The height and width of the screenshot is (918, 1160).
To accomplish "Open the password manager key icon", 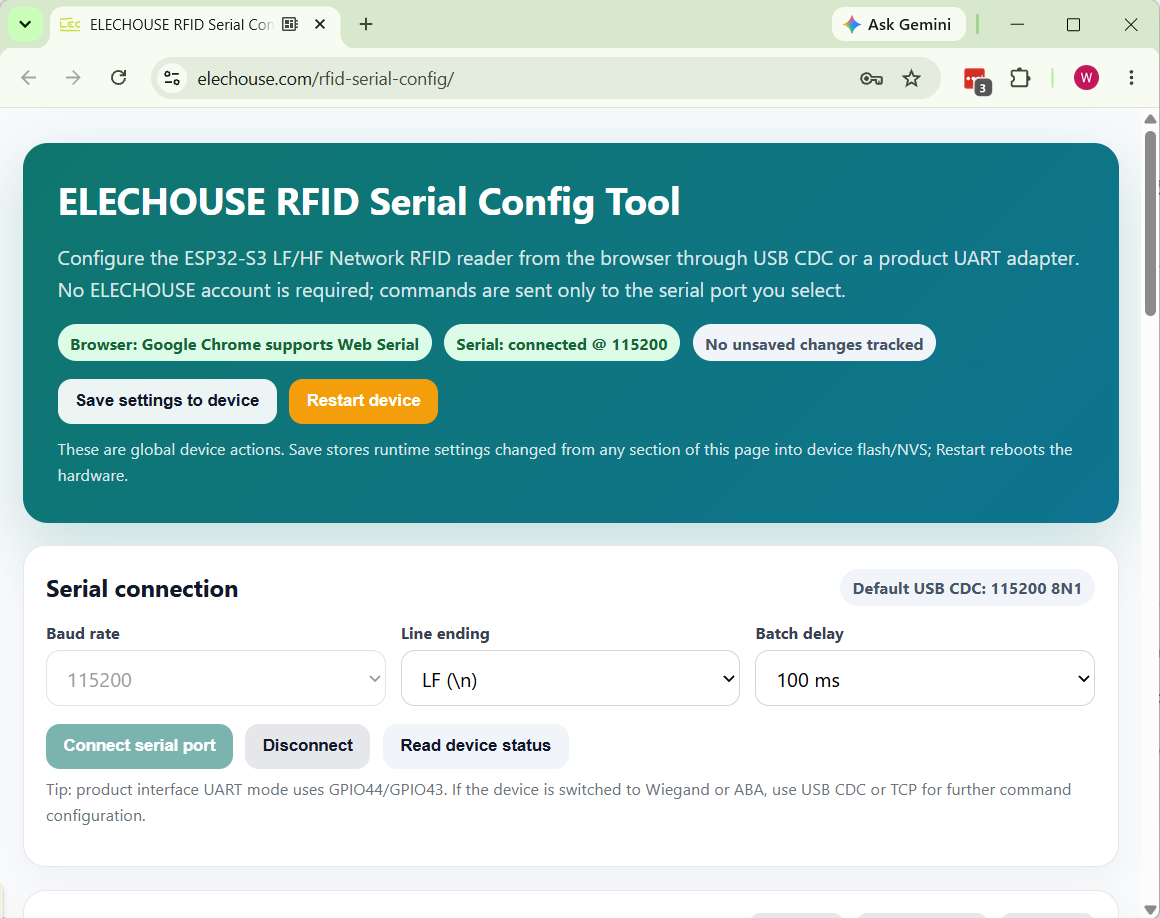I will [x=871, y=78].
